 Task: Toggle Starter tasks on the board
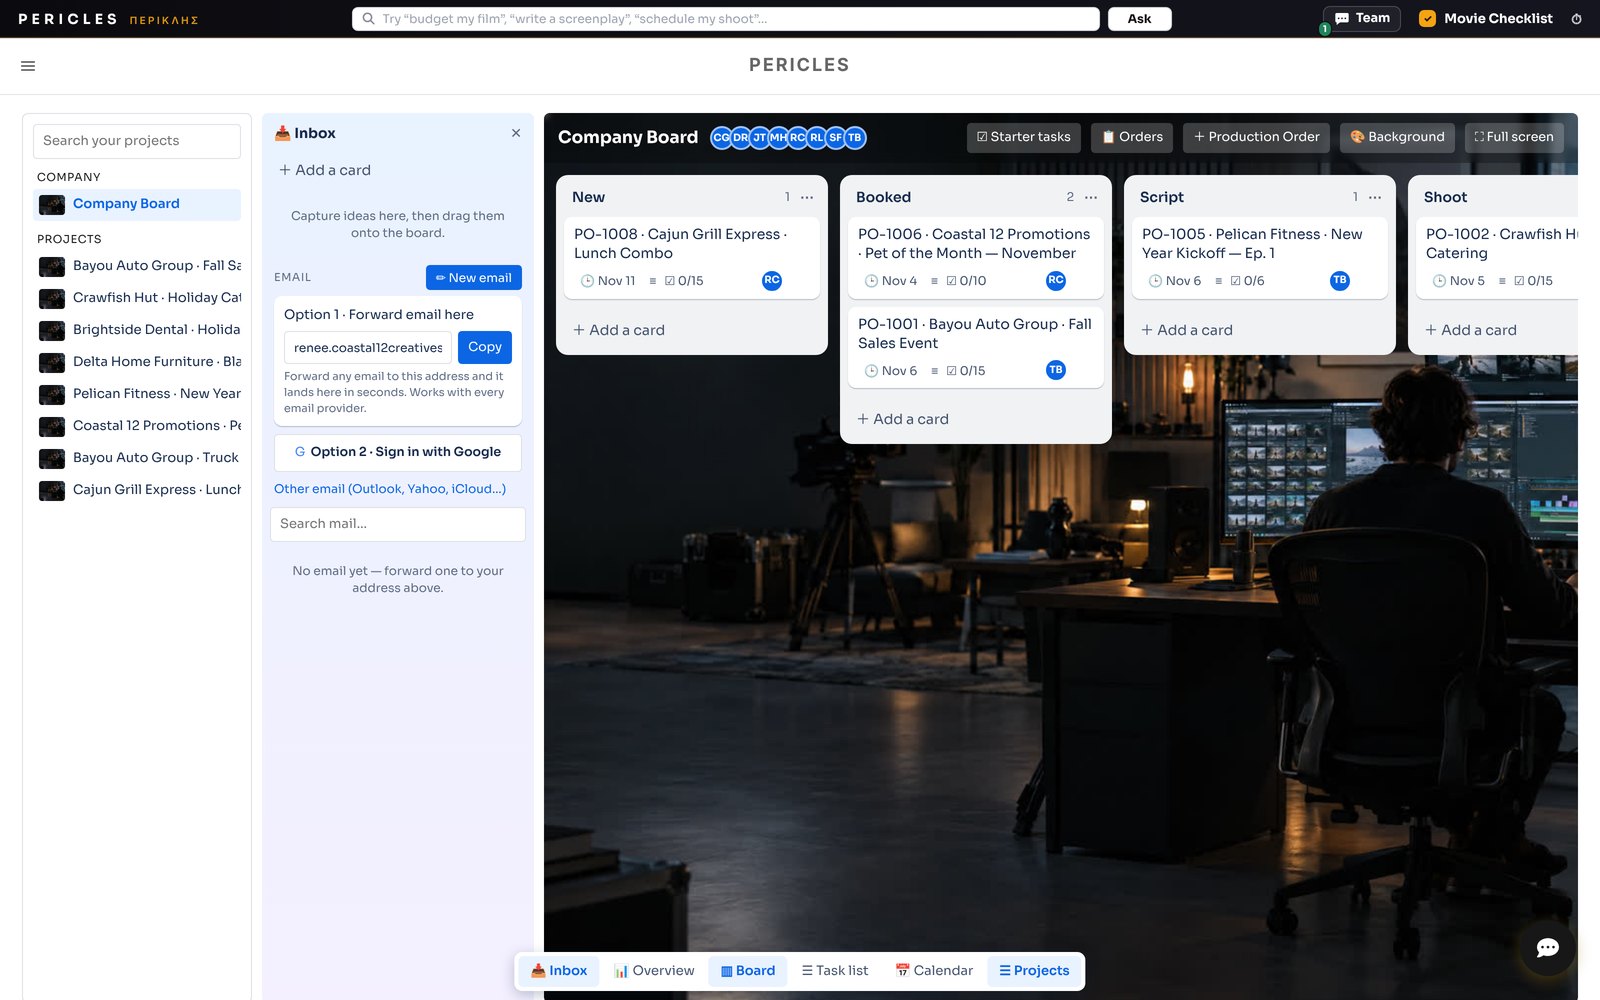1023,137
